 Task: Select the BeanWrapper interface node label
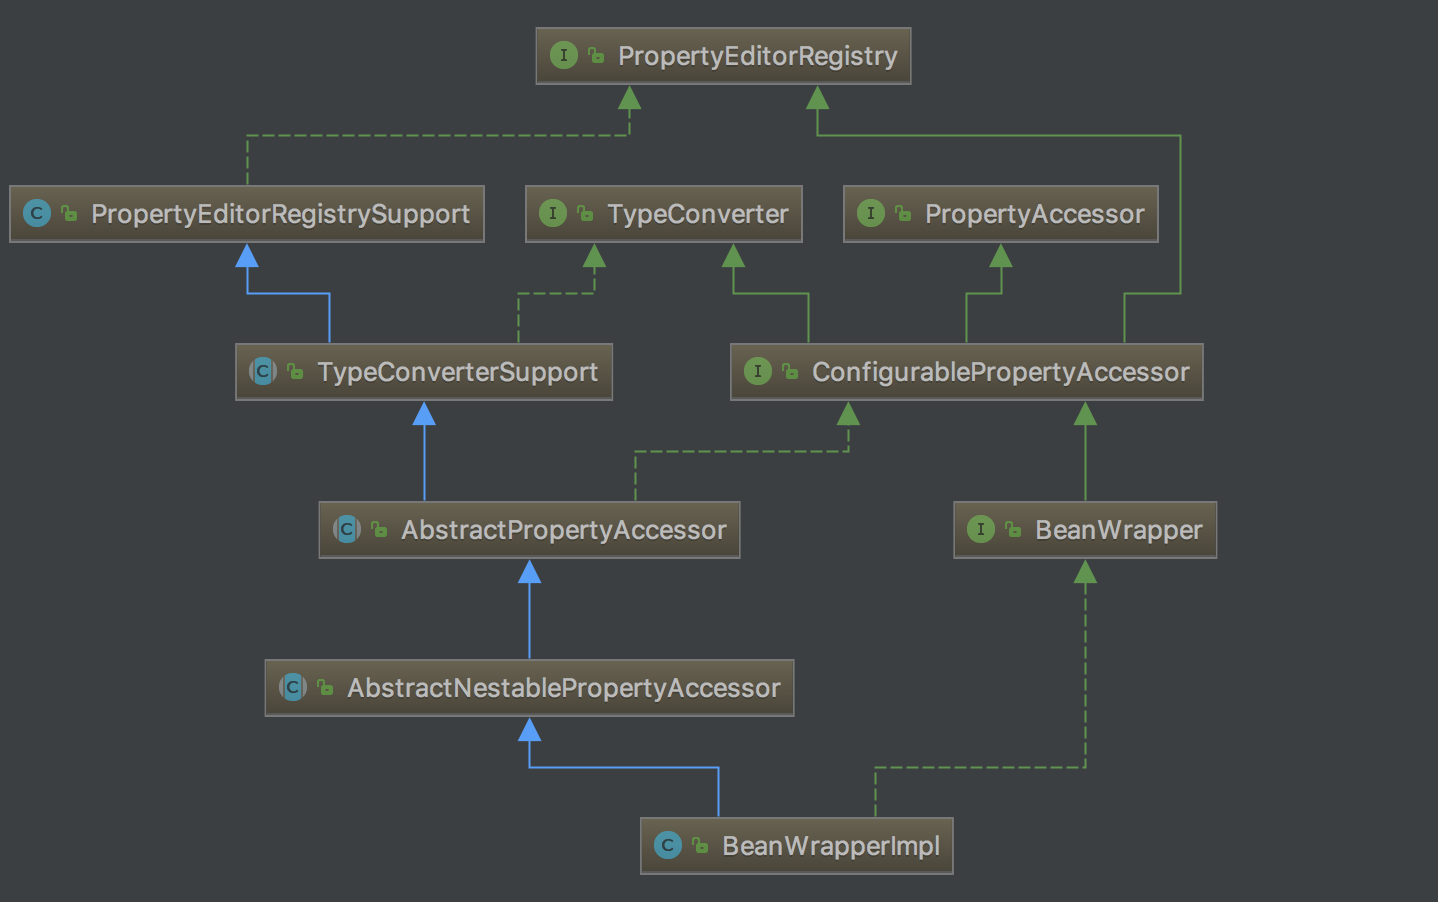(1118, 530)
